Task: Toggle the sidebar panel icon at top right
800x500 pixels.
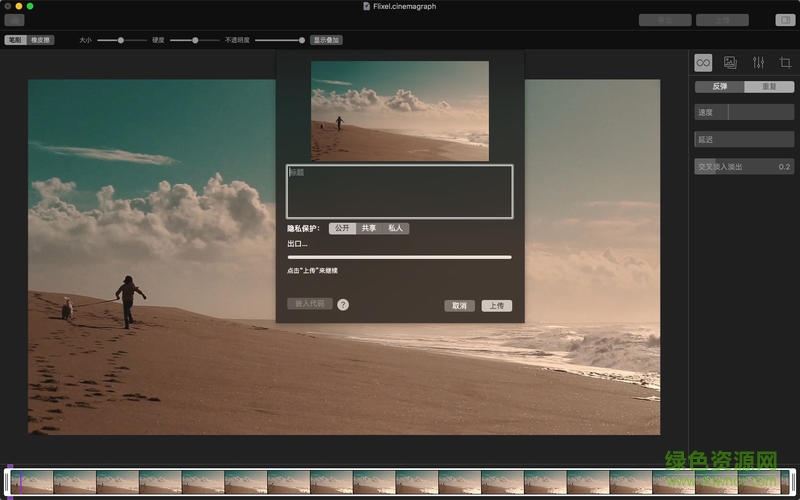Action: [x=785, y=20]
